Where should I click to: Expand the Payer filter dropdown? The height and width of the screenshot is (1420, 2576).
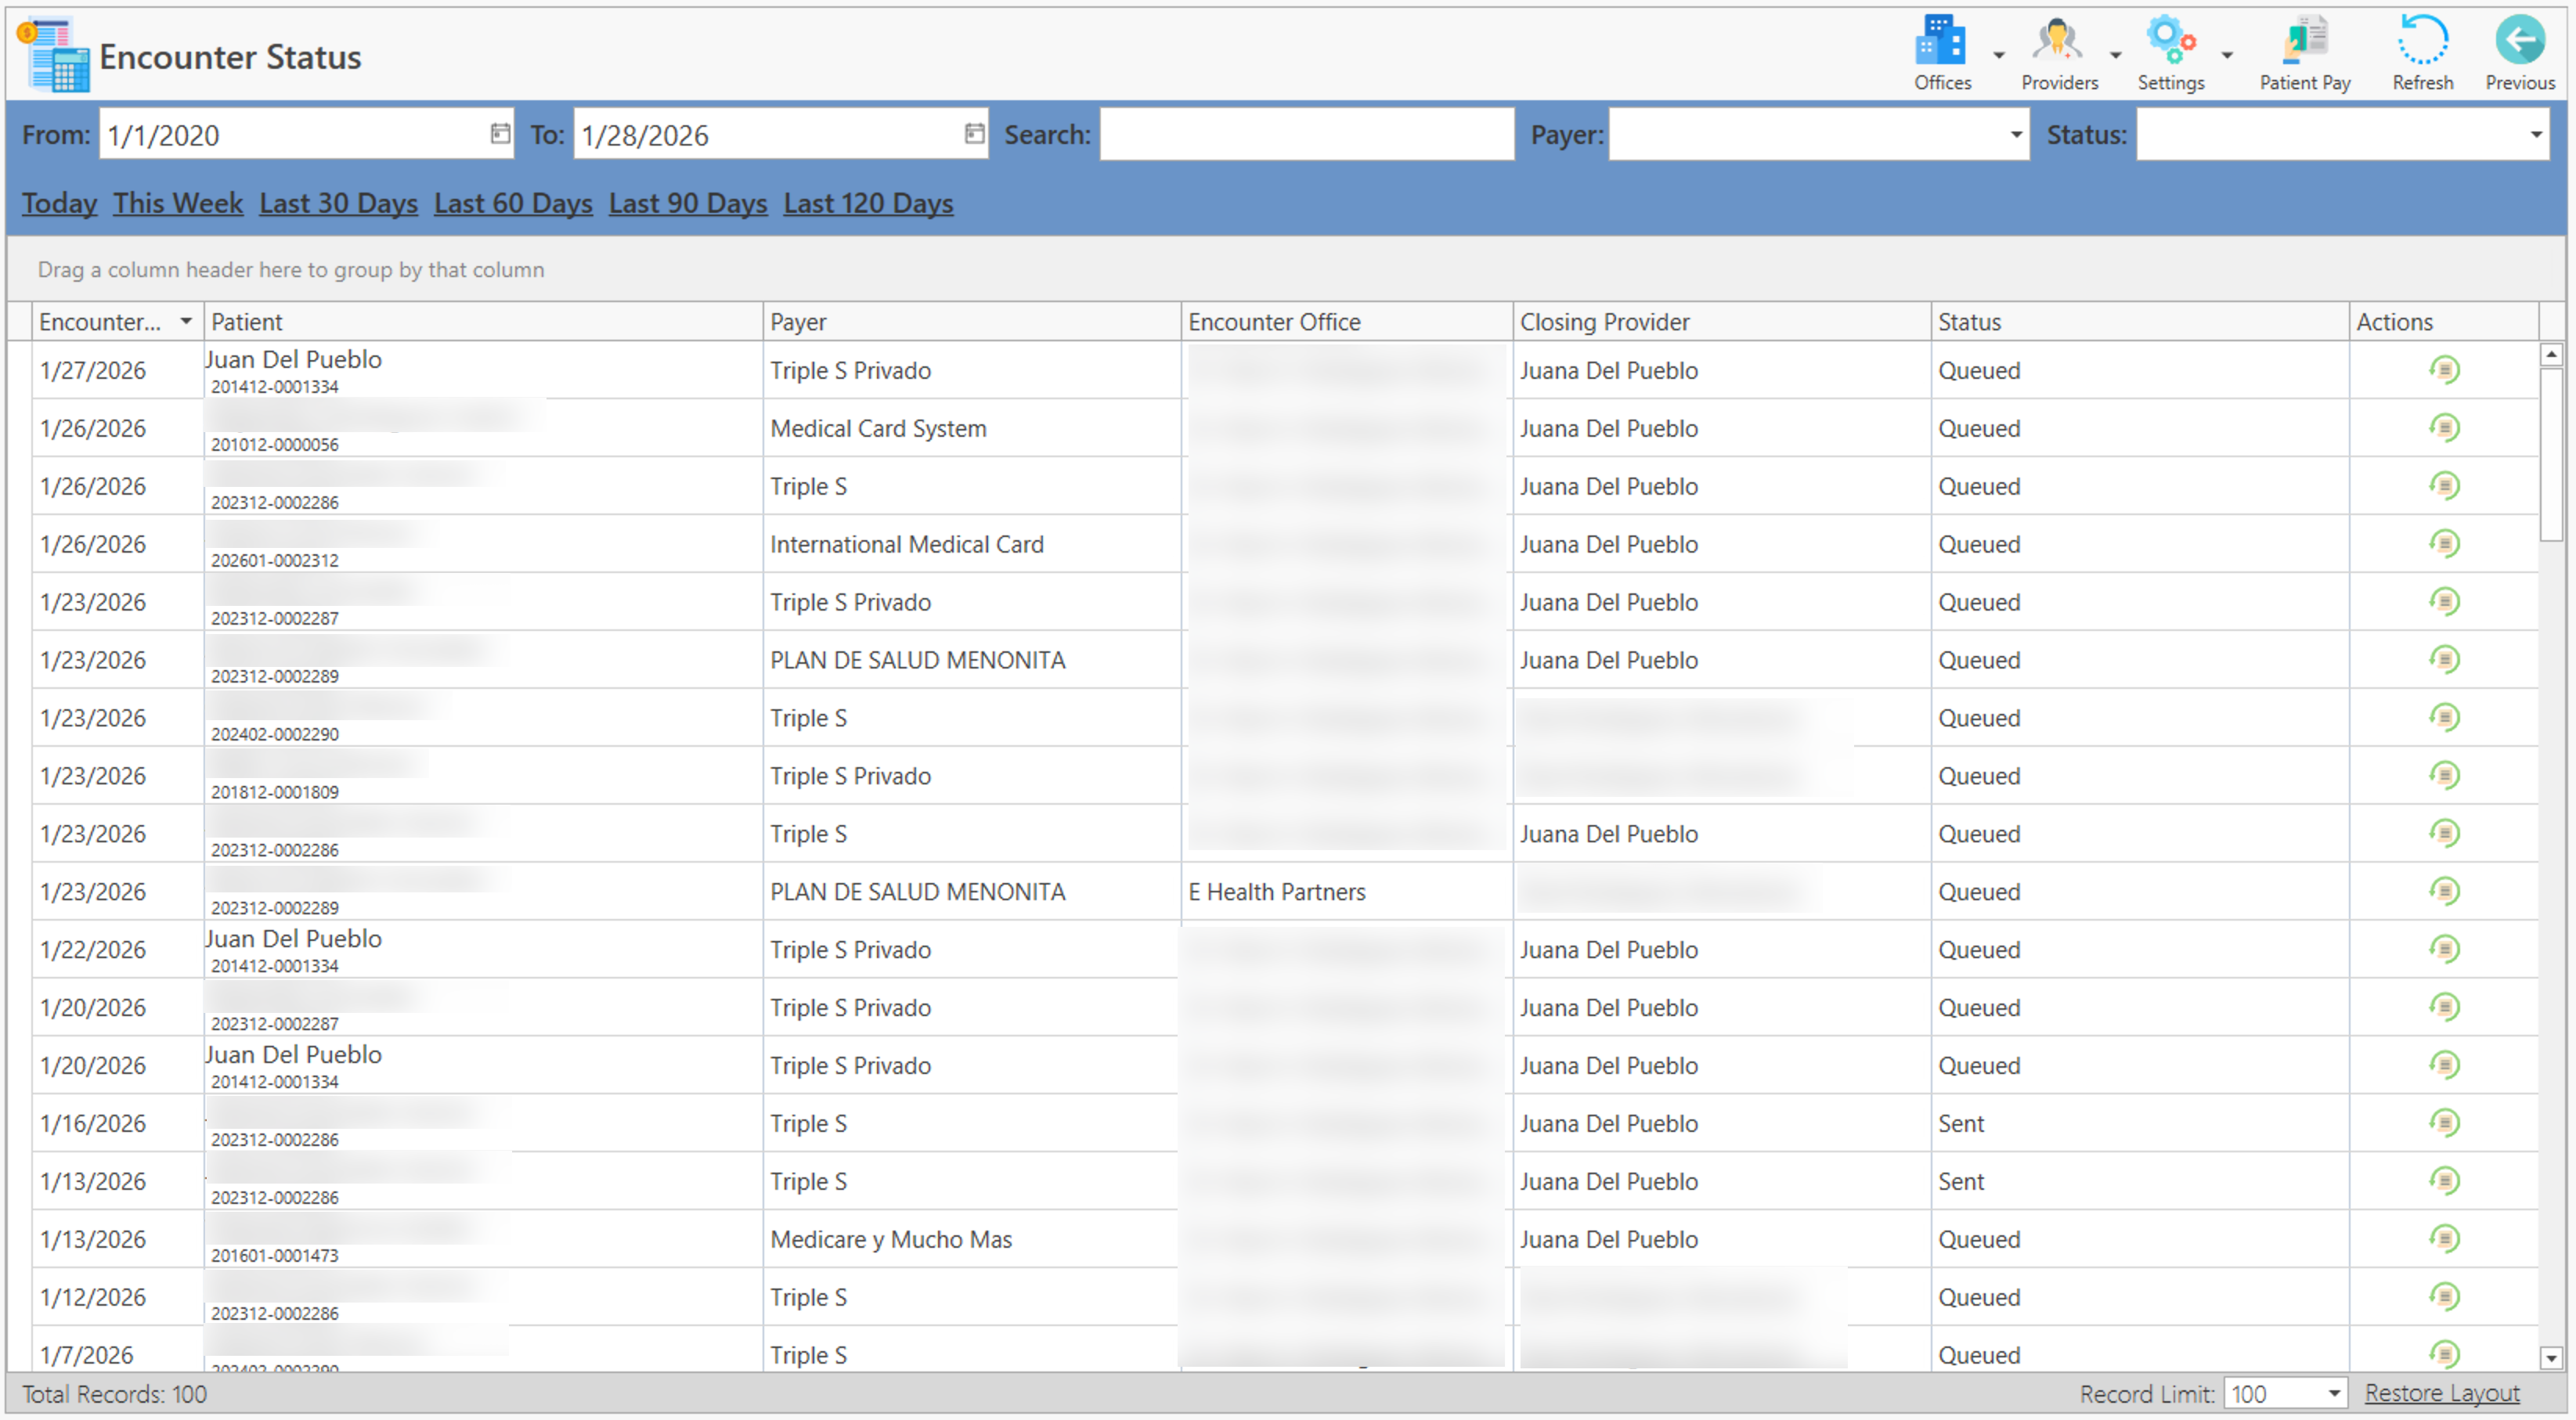[x=2015, y=135]
